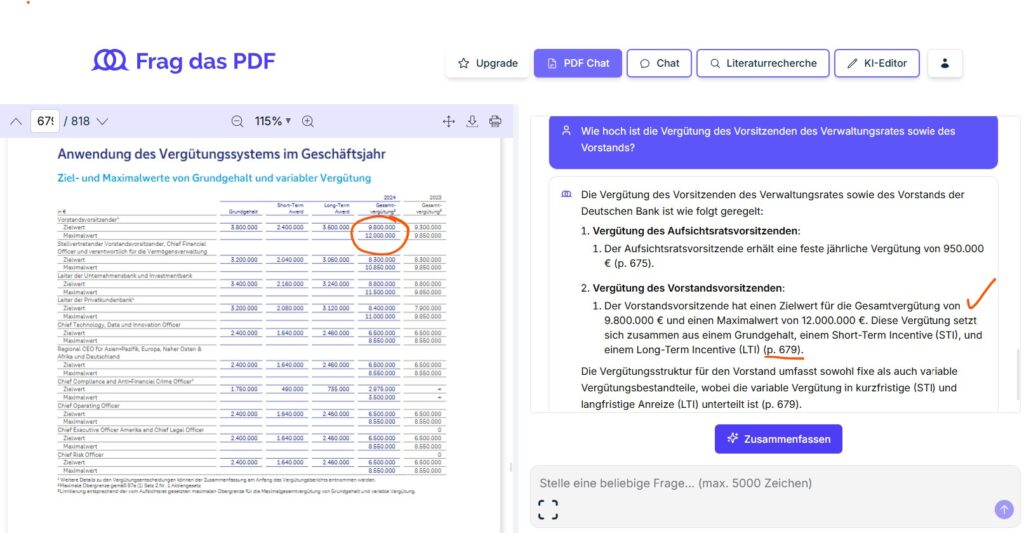Click the underlined (p. 679) reference
This screenshot has width=1024, height=533.
782,350
